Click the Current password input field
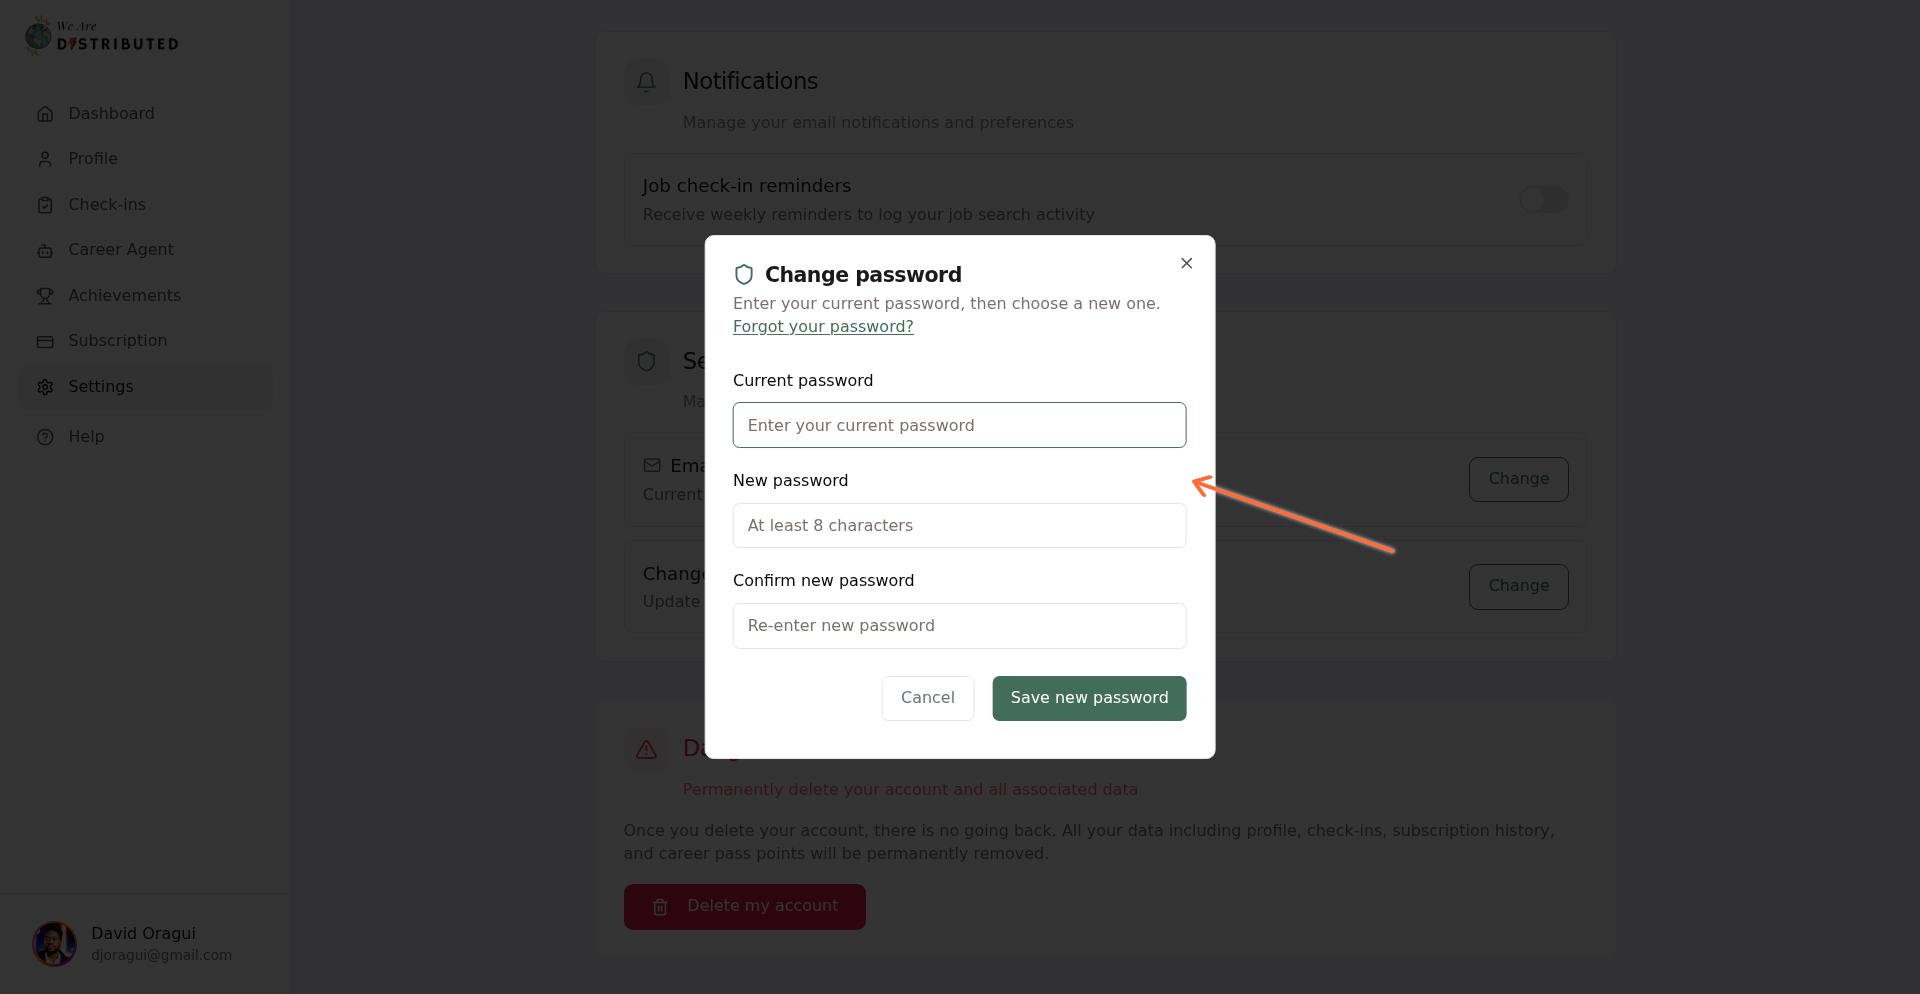This screenshot has height=994, width=1920. pyautogui.click(x=959, y=425)
